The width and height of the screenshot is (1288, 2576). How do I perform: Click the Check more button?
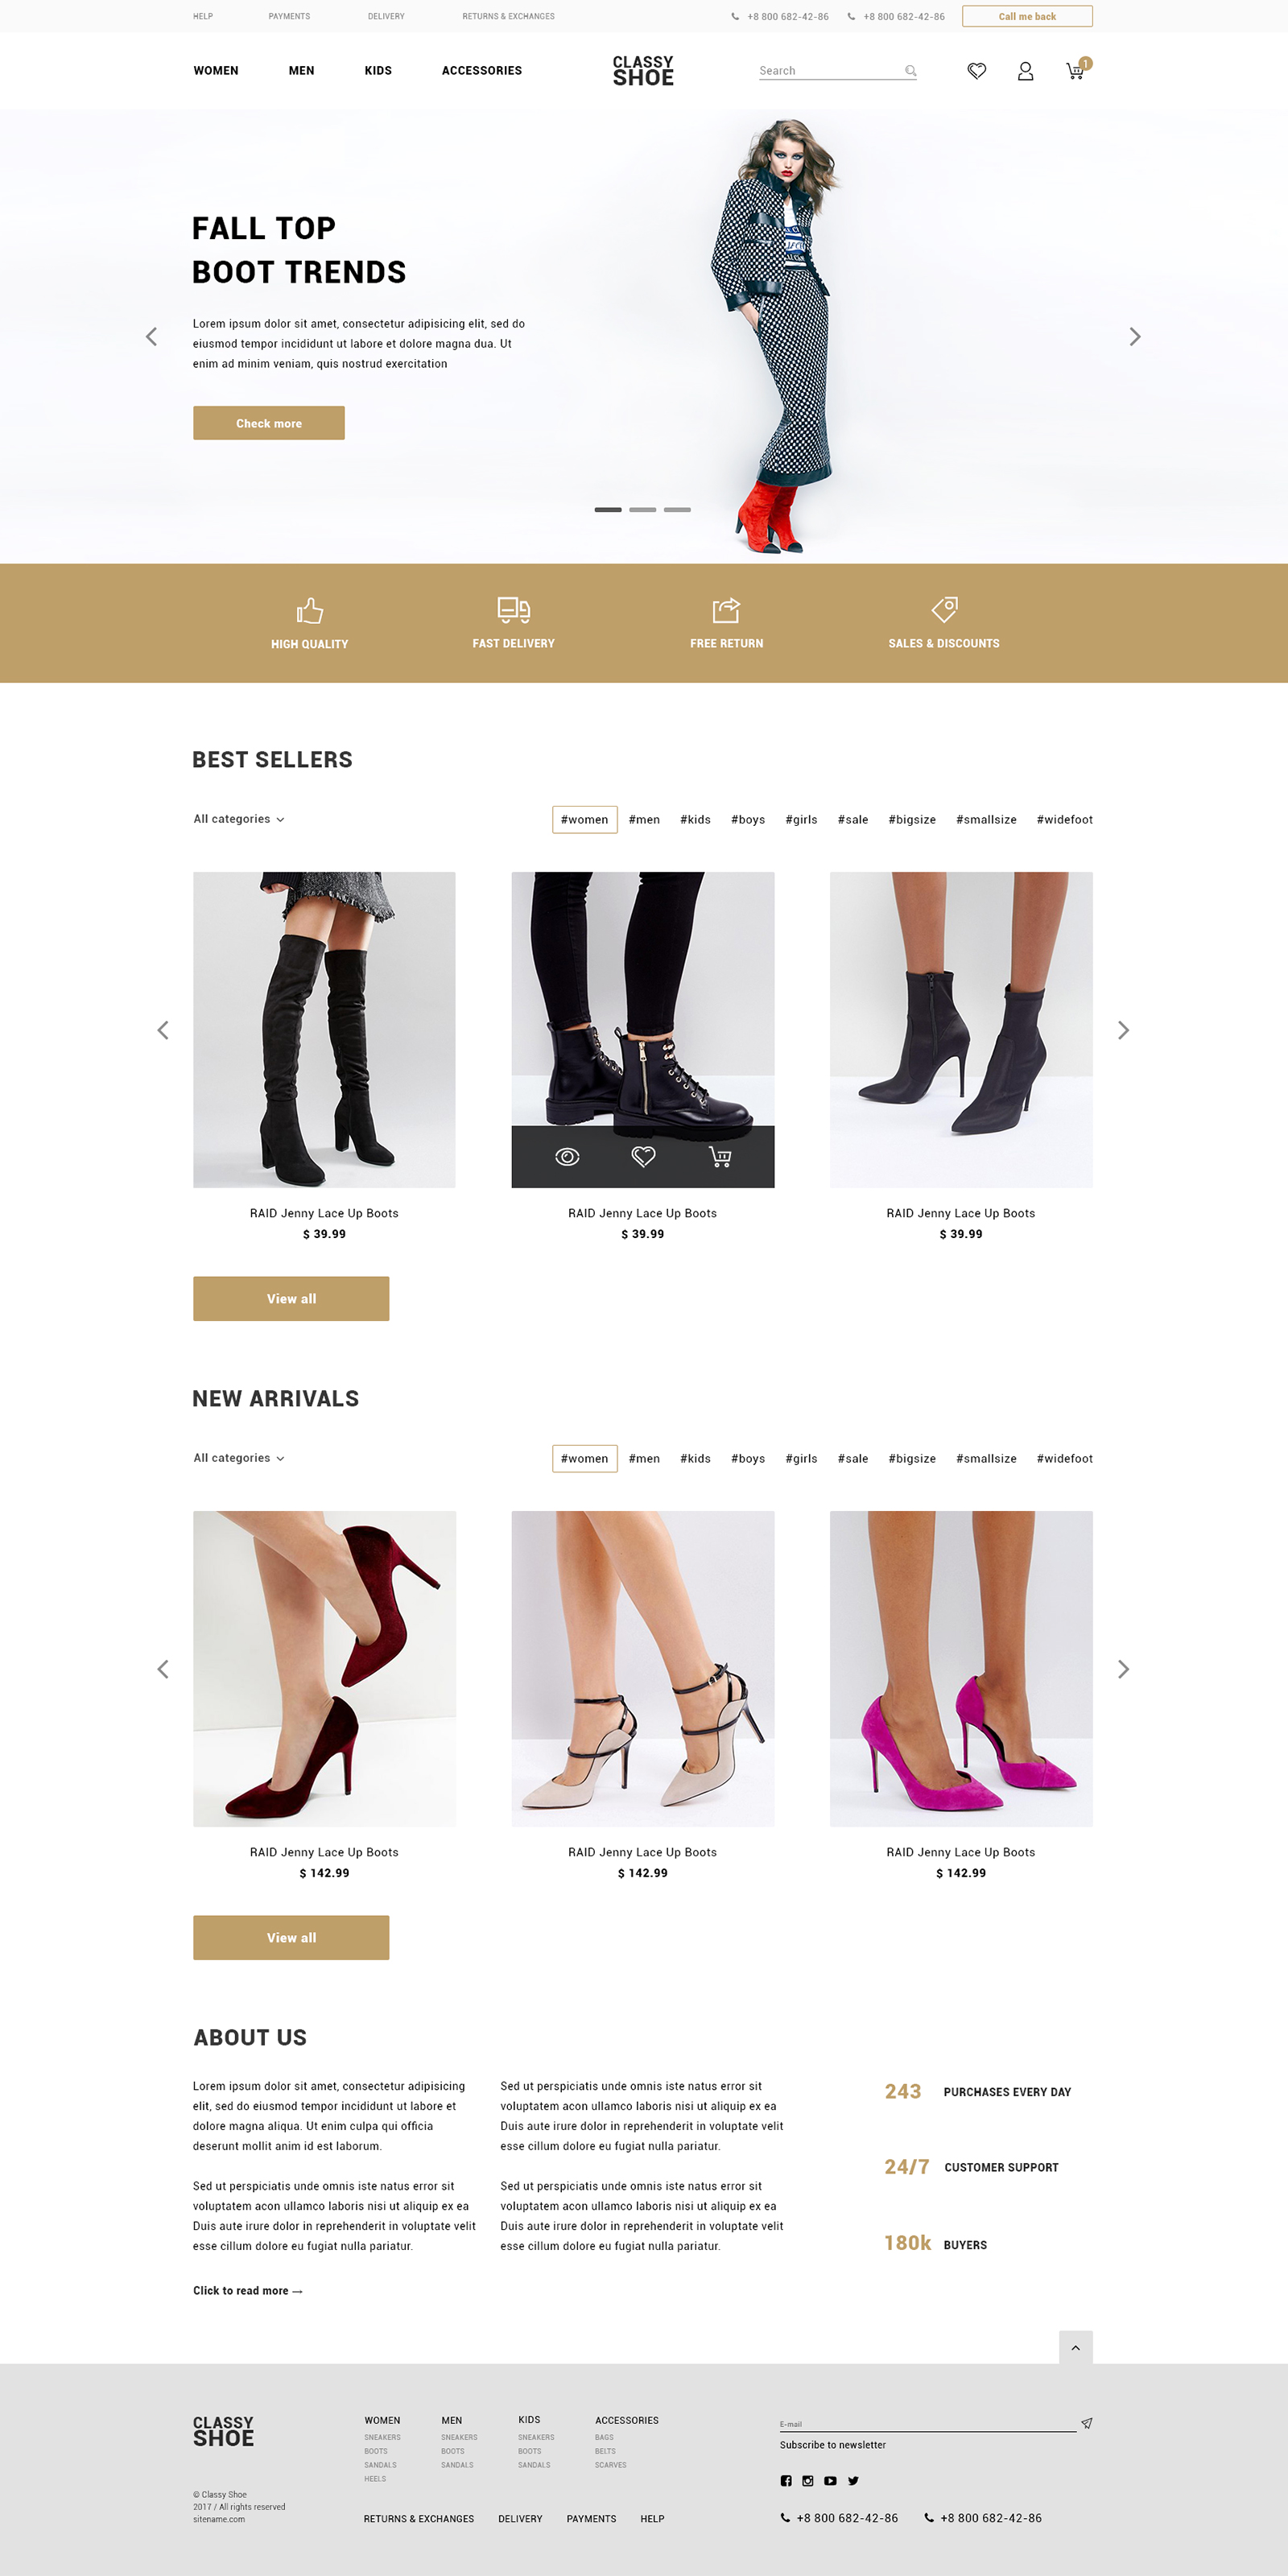[x=269, y=423]
